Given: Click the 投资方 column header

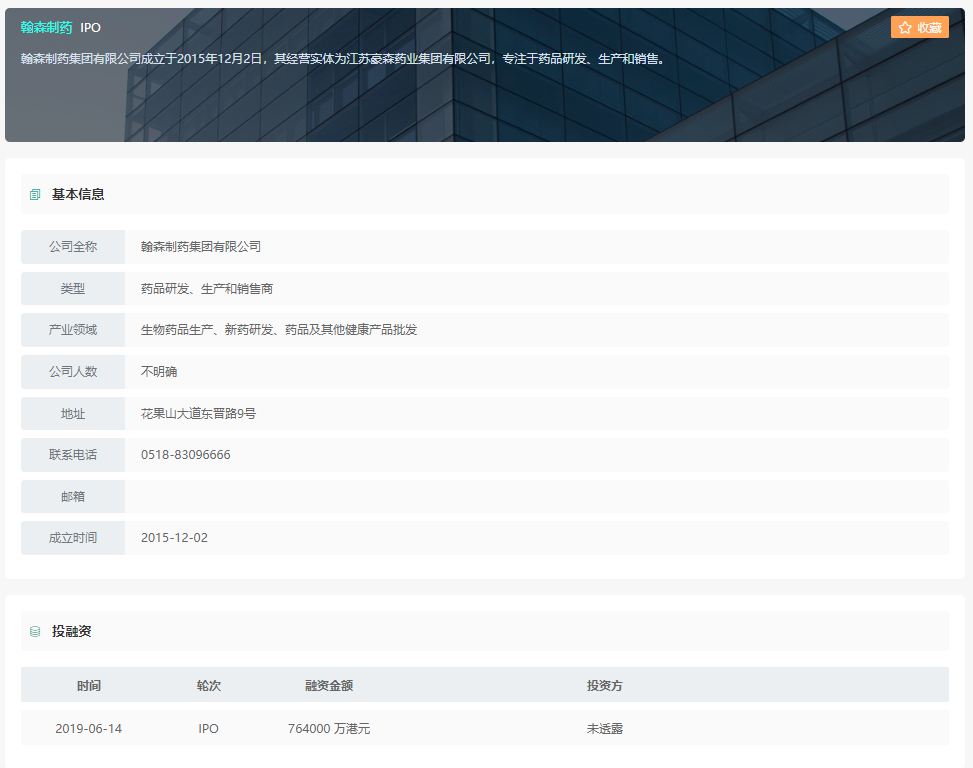Looking at the screenshot, I should tap(604, 685).
